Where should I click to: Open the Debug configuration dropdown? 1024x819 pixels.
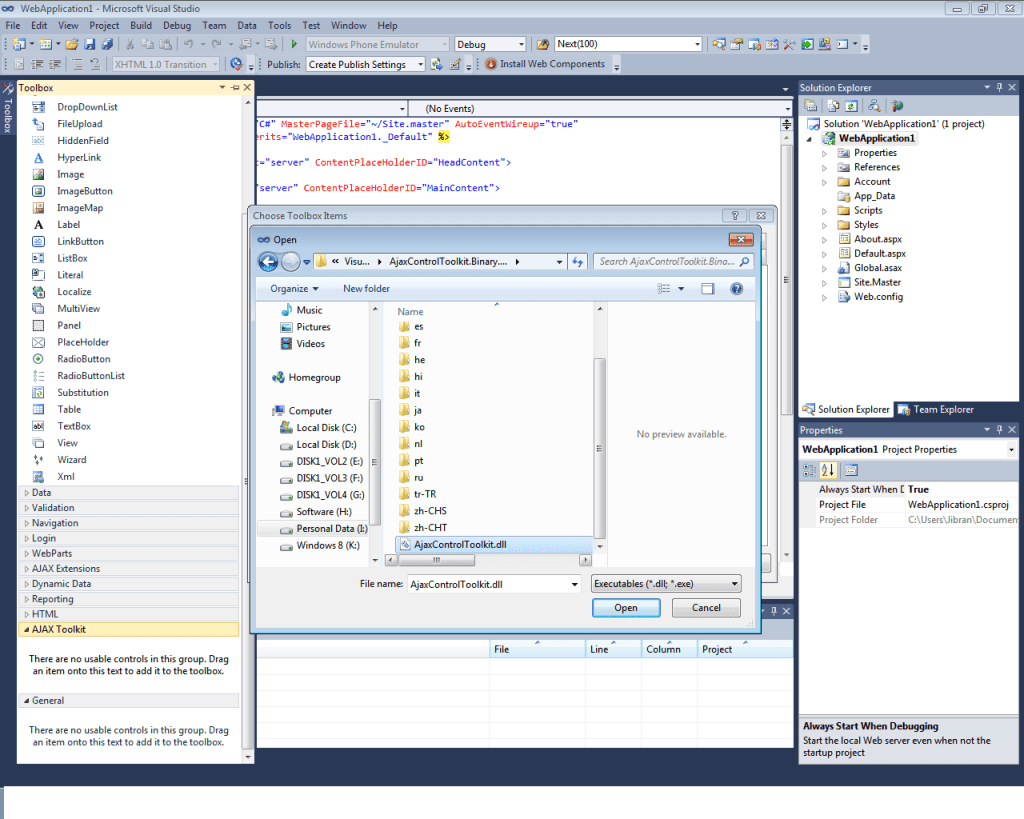coord(521,44)
